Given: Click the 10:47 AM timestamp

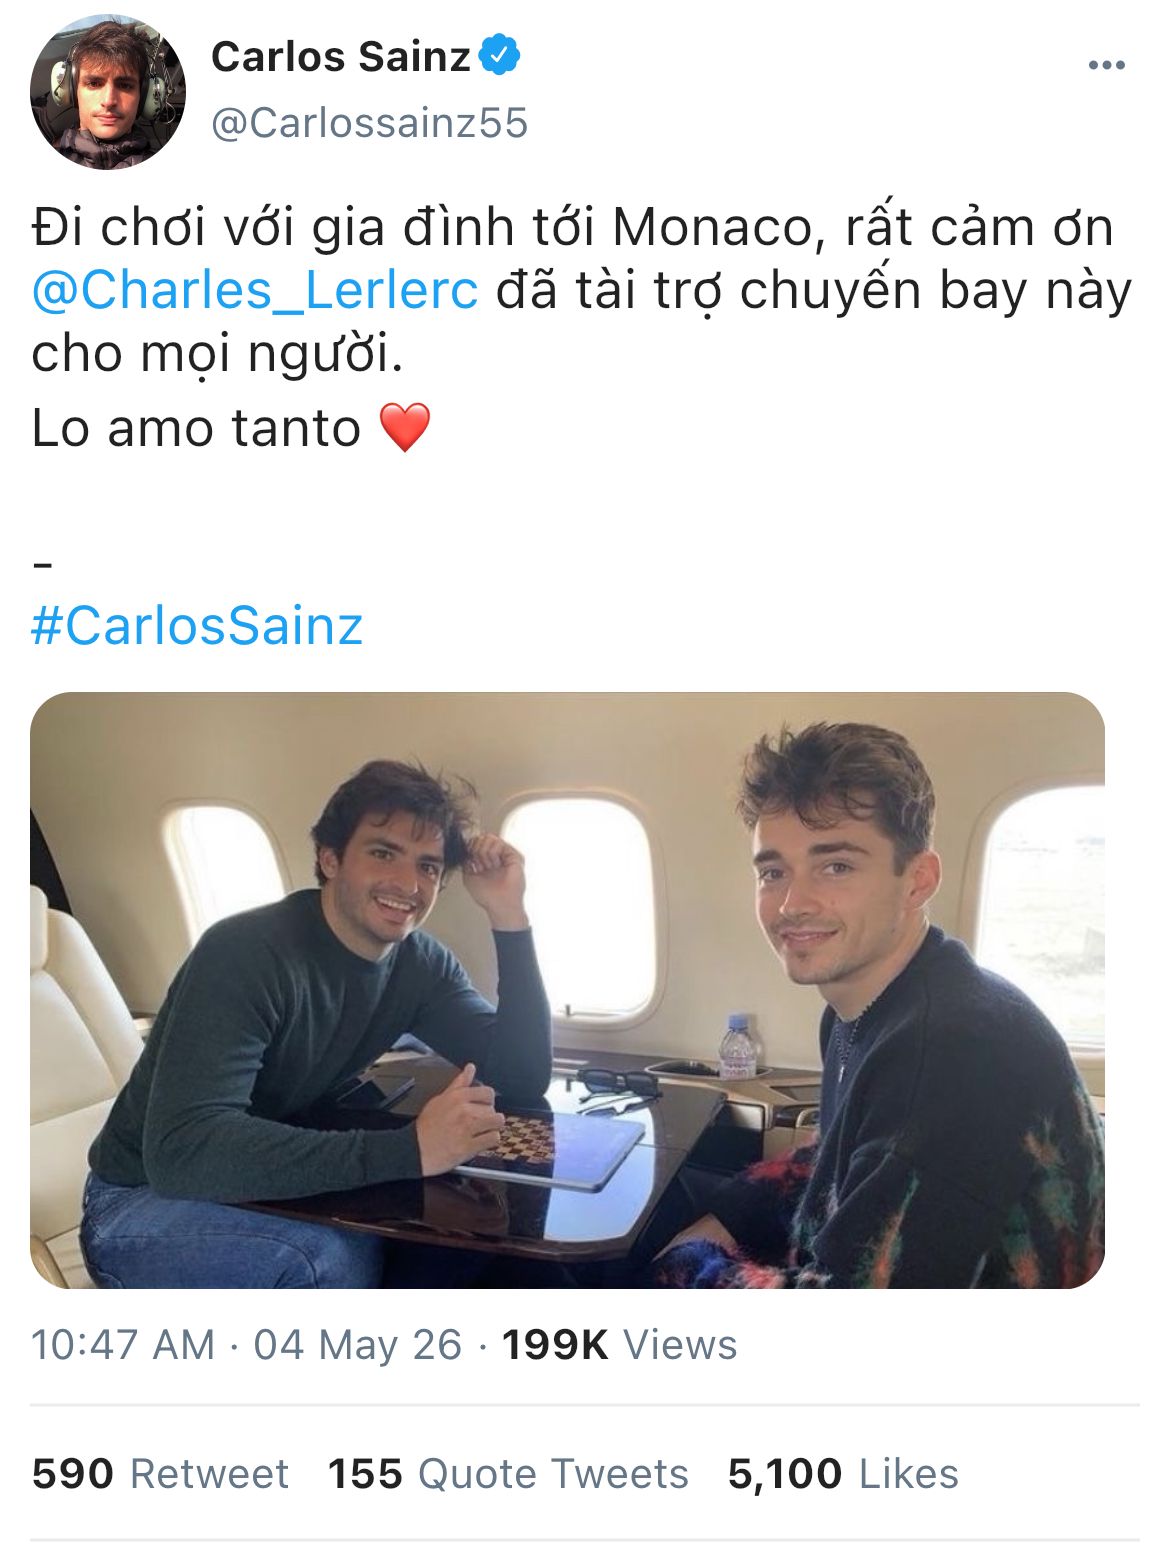Looking at the screenshot, I should (x=123, y=1345).
